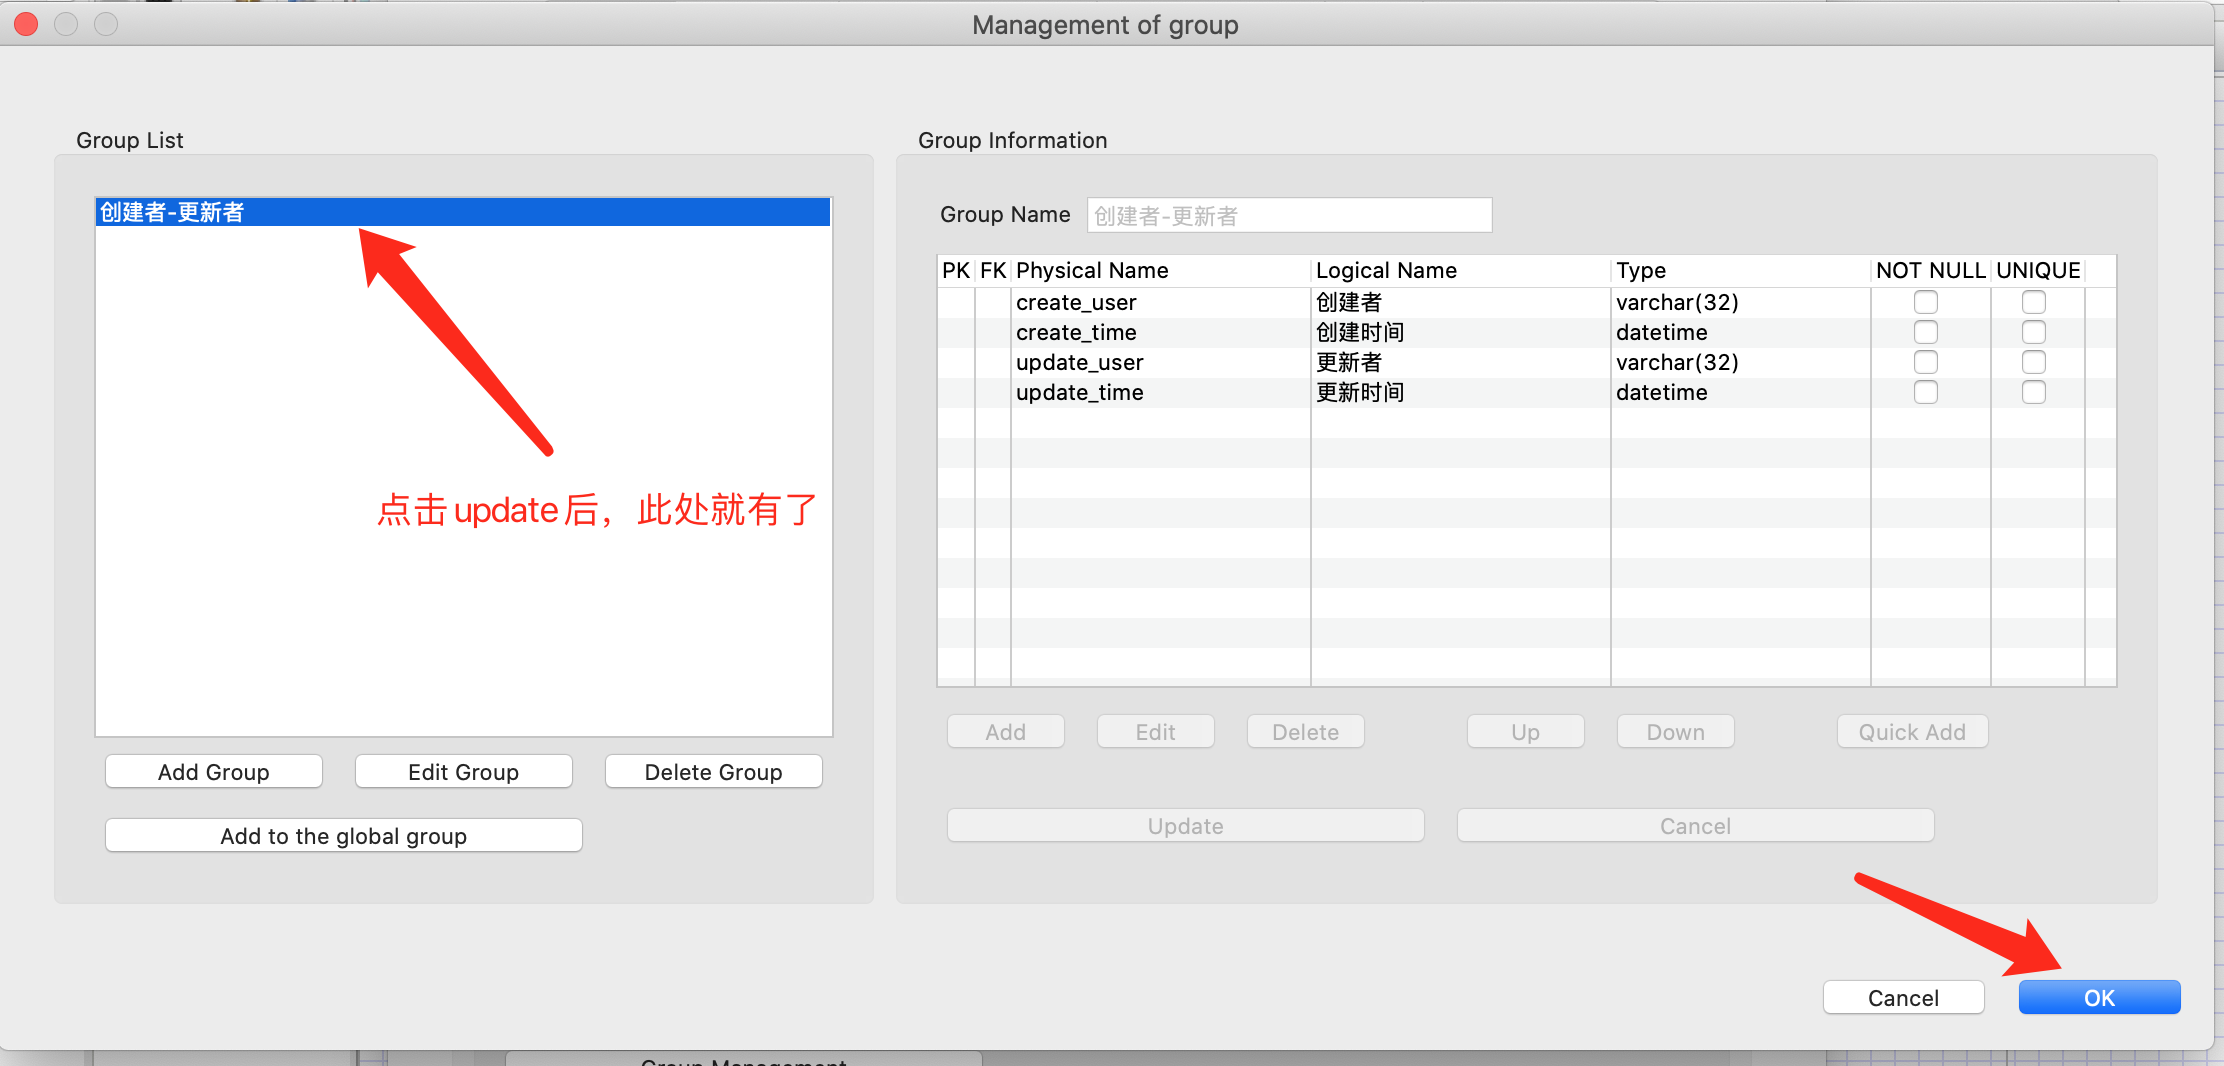Click the Delete button under the column table
The width and height of the screenshot is (2224, 1066).
1305,731
